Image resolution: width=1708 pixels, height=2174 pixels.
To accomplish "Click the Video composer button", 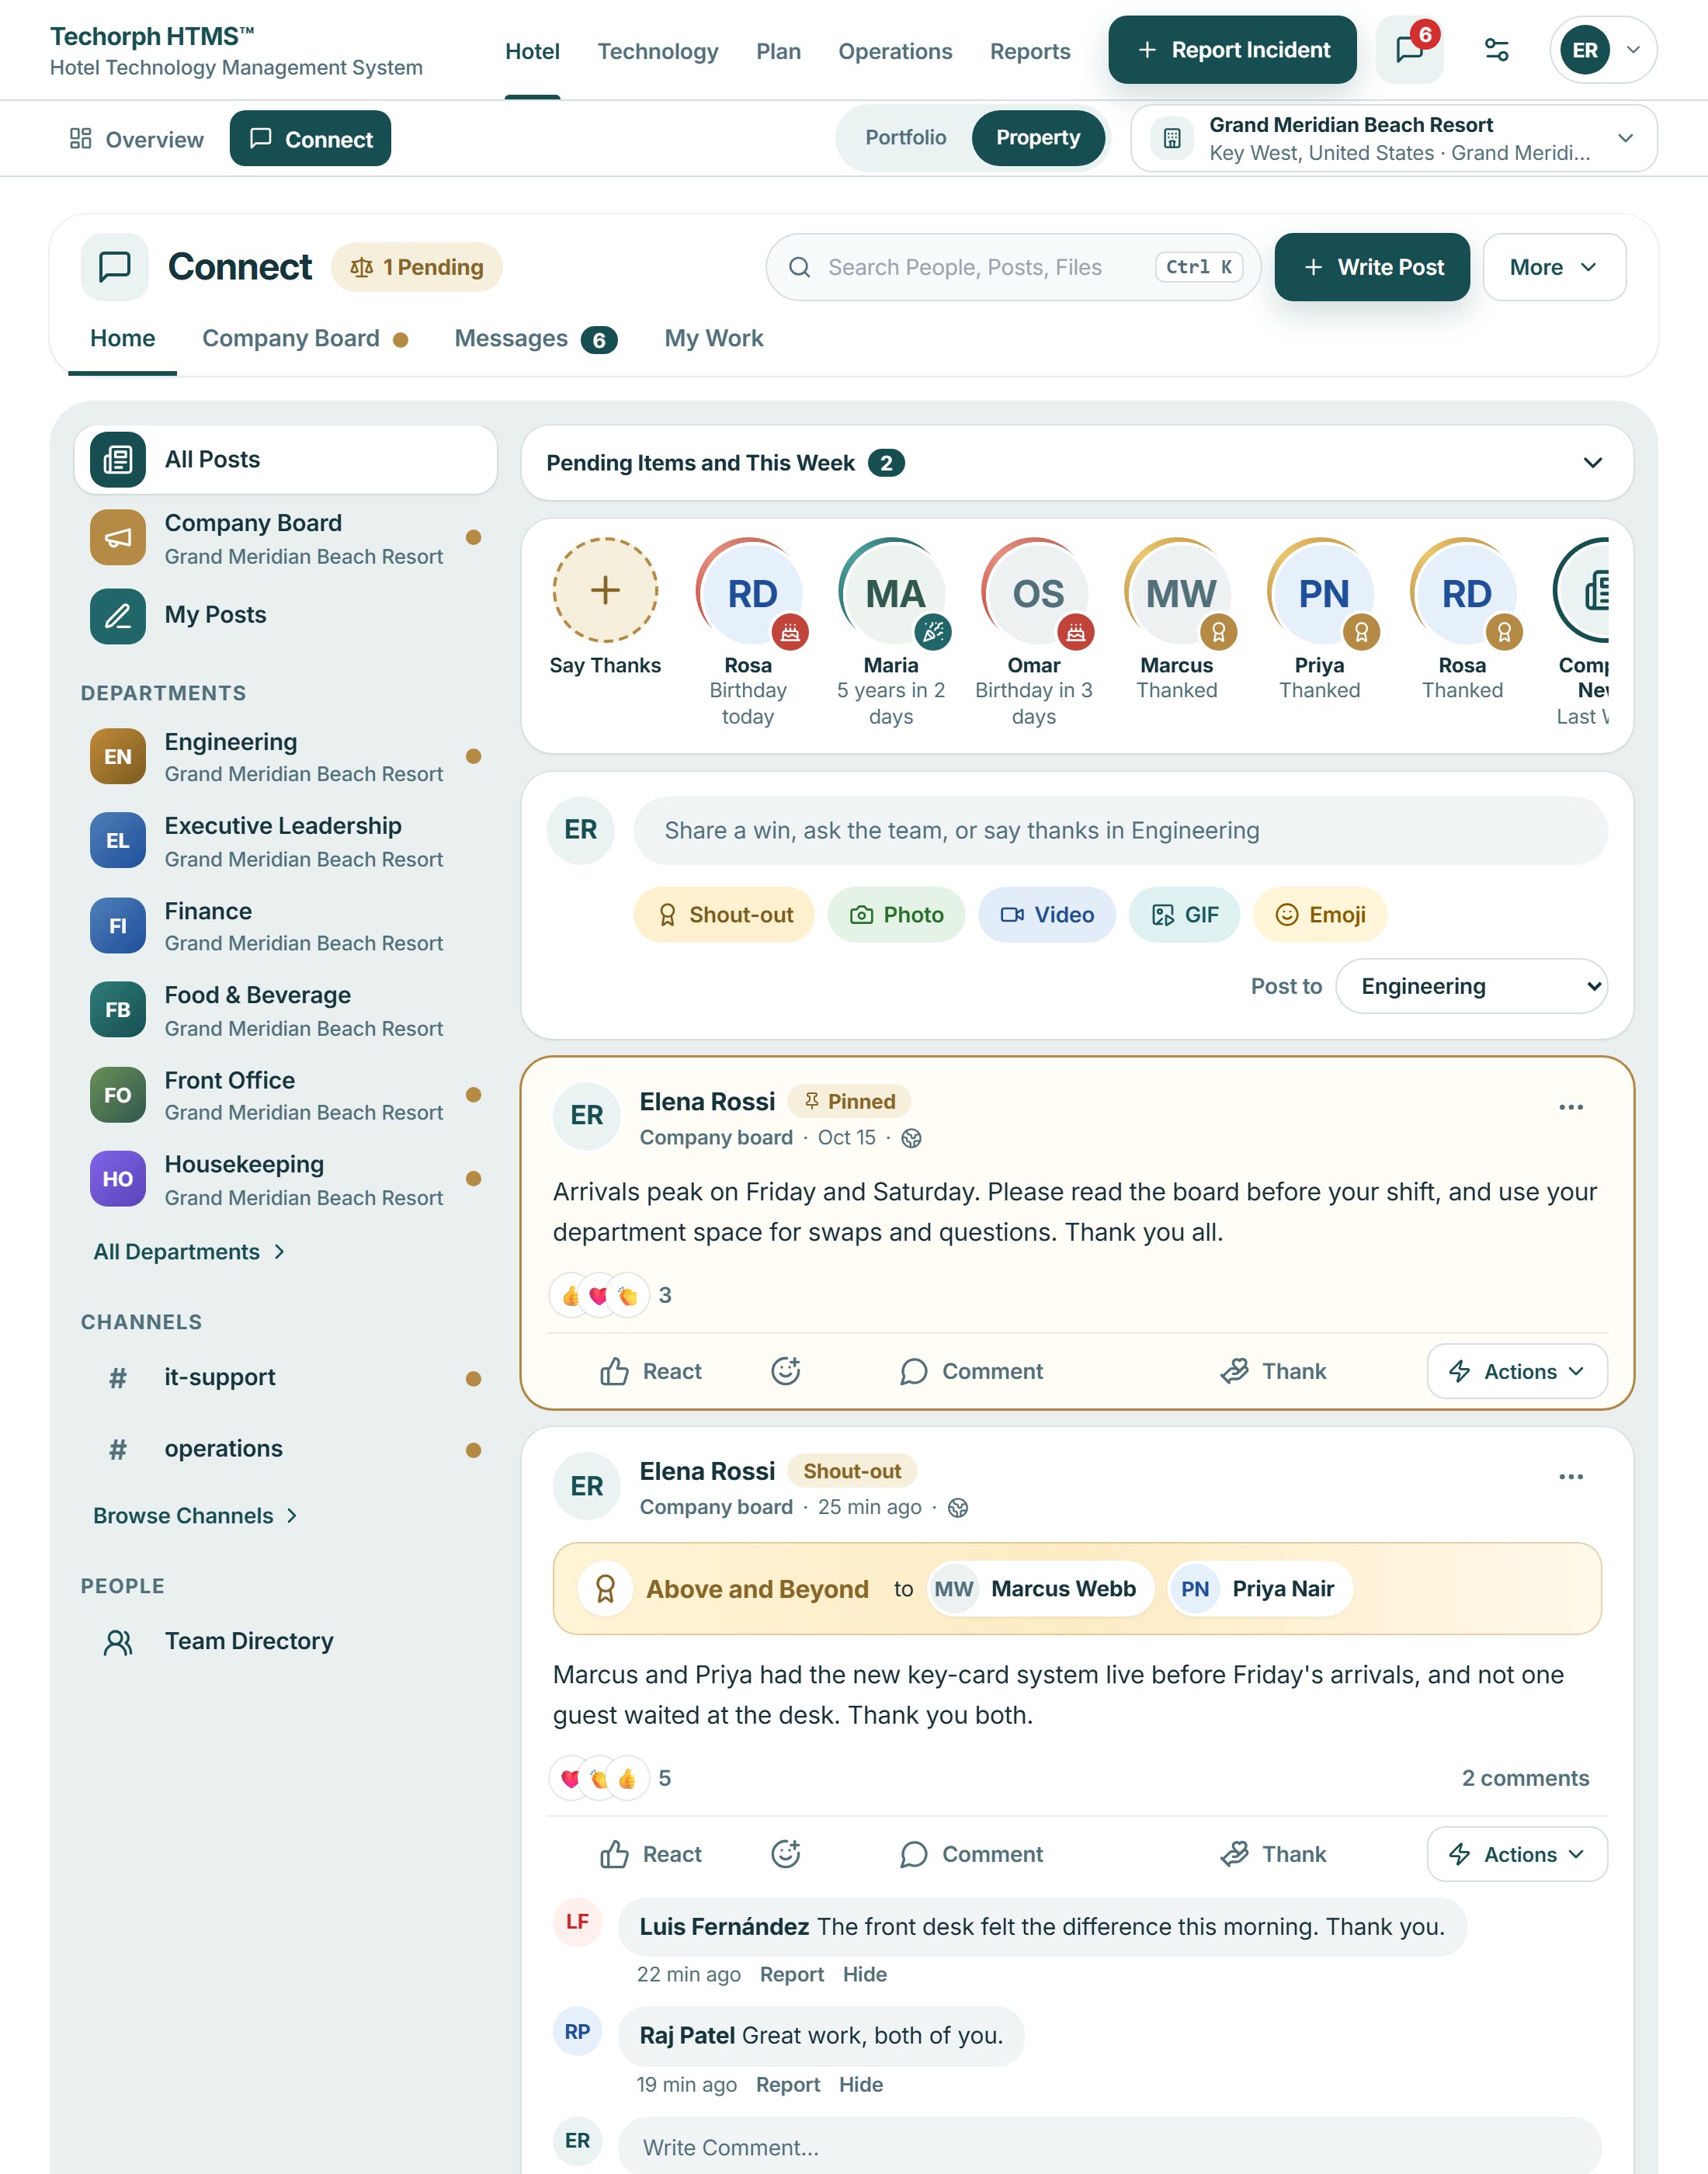I will 1046,915.
